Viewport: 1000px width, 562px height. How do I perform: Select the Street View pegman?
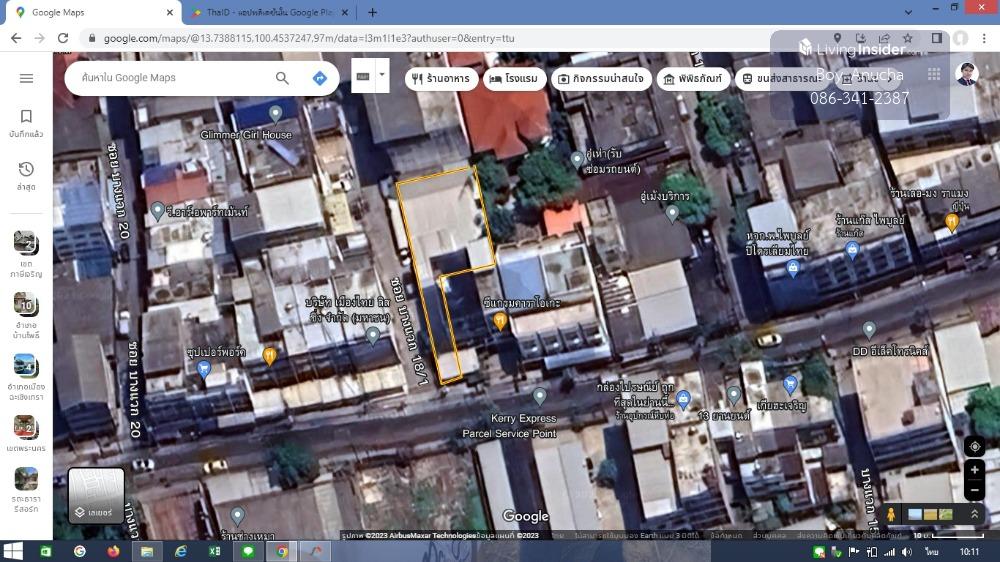891,514
